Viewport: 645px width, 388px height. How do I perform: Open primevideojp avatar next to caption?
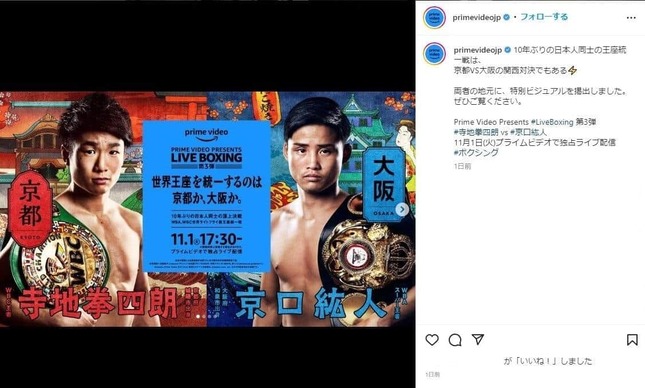[x=434, y=54]
